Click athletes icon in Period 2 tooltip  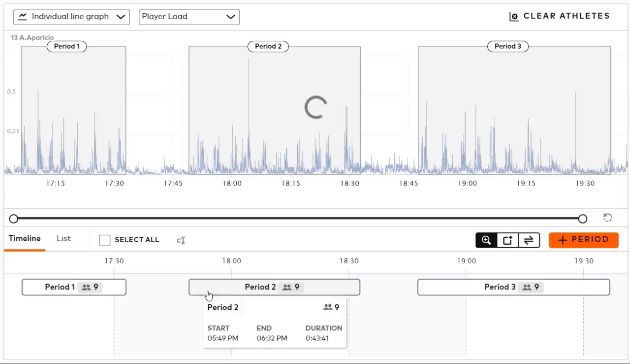328,307
